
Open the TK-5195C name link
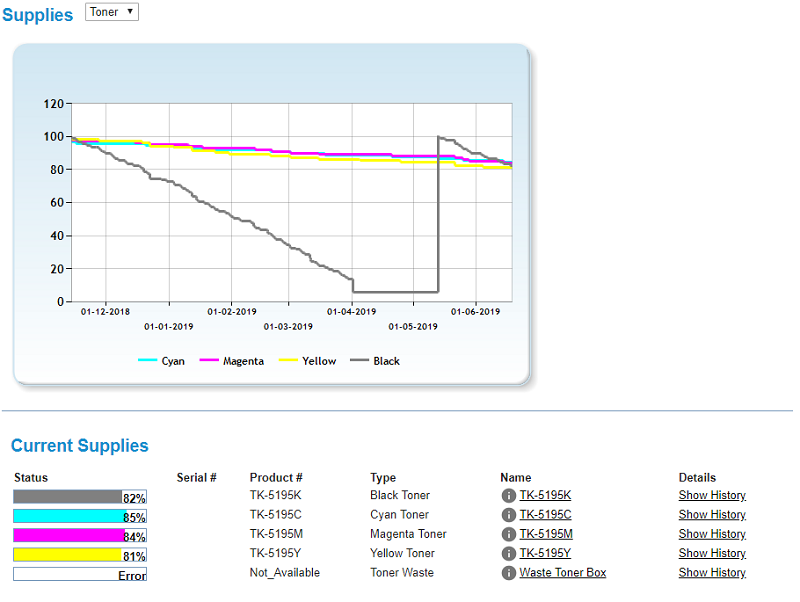pos(545,515)
